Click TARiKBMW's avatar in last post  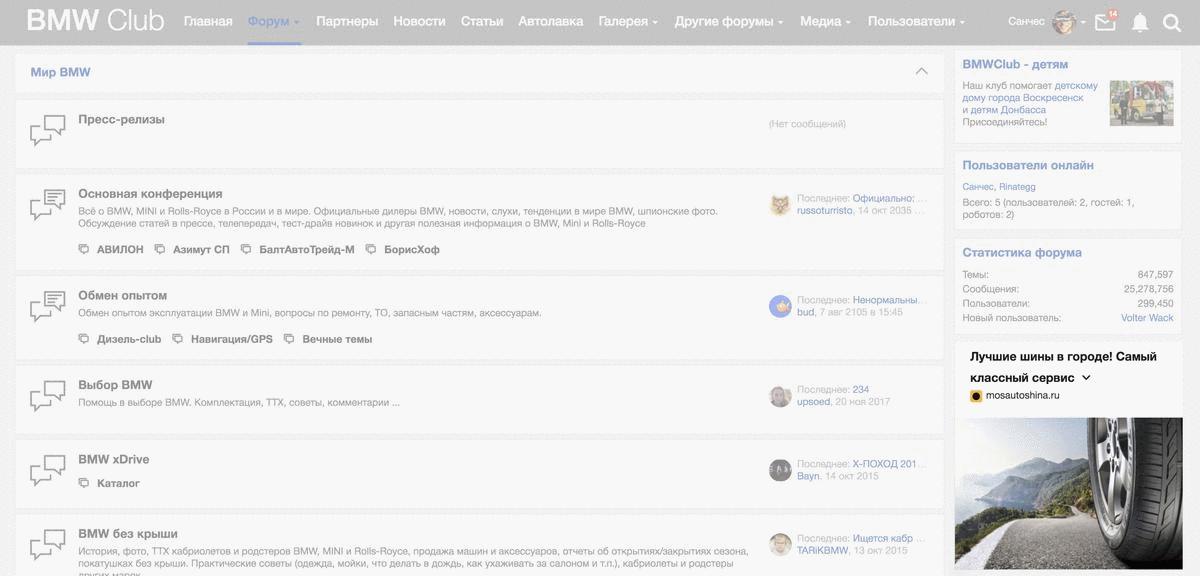(780, 545)
